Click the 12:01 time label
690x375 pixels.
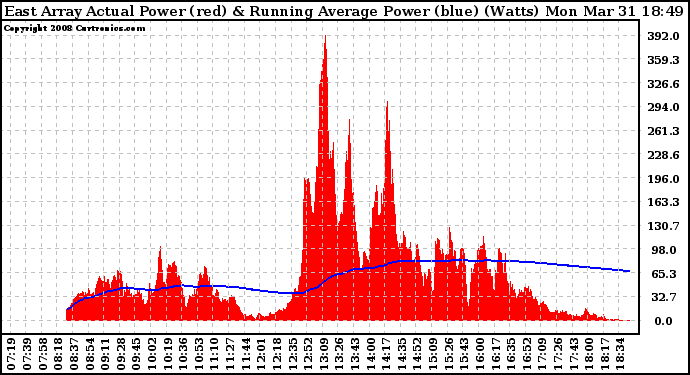click(261, 354)
